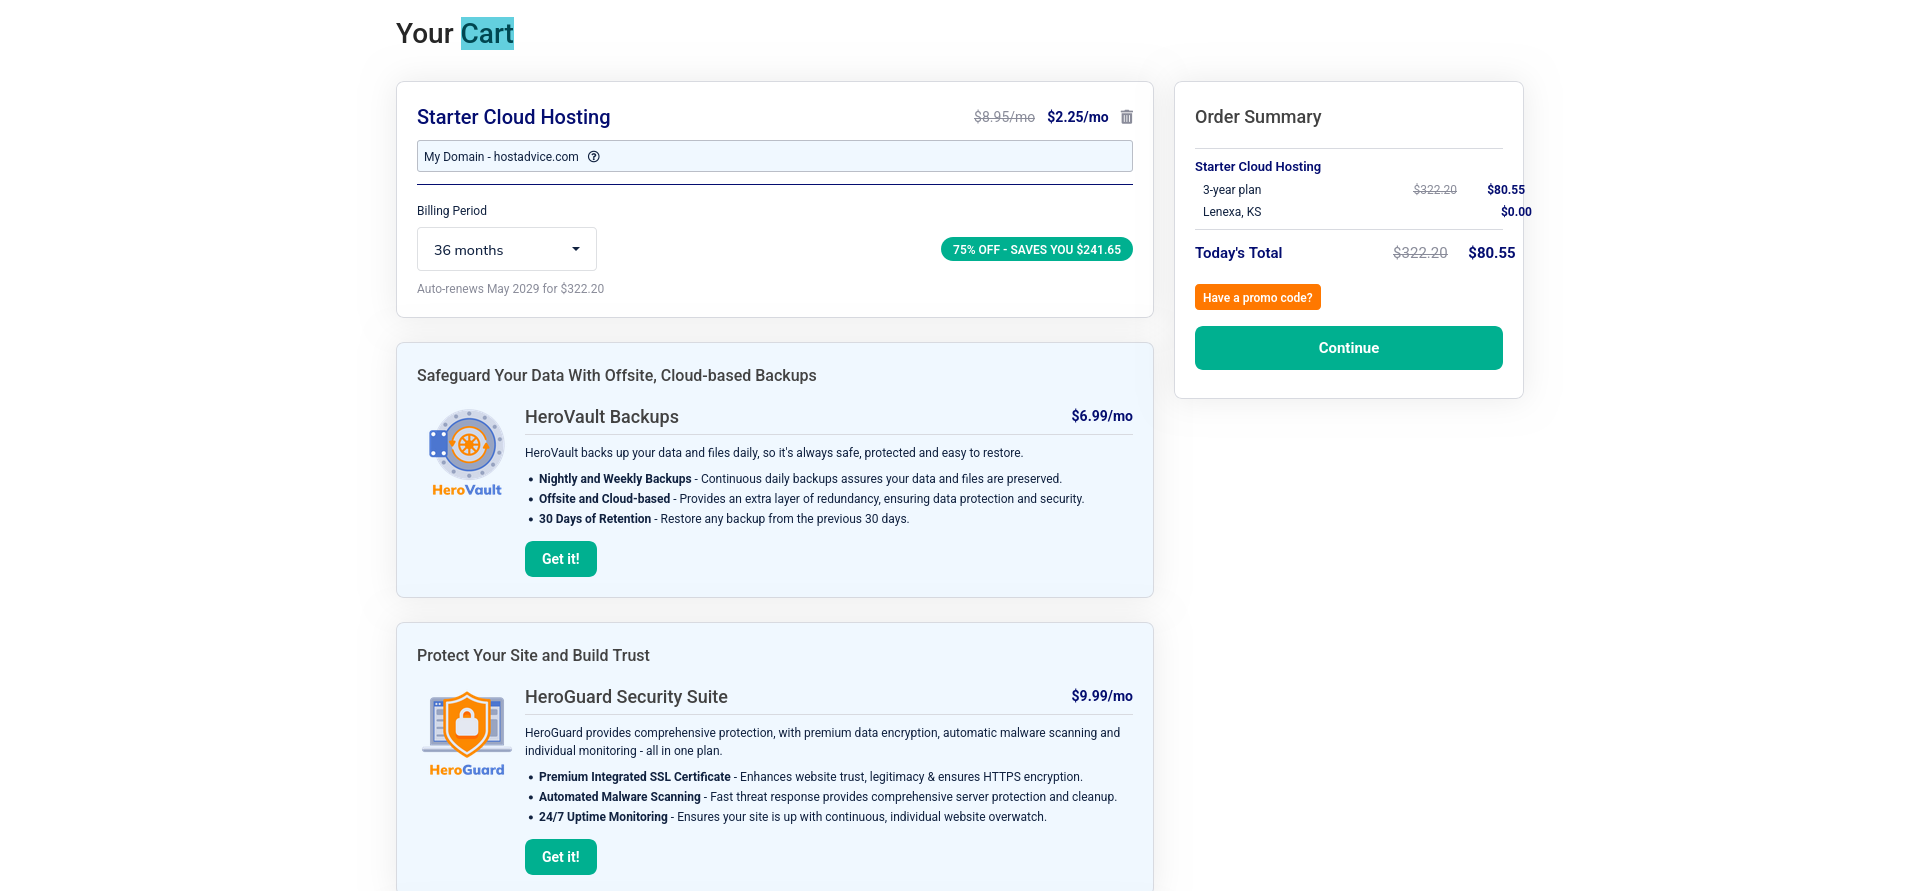Click Starter Cloud Hosting in Order Summary
The width and height of the screenshot is (1920, 891).
(x=1258, y=167)
